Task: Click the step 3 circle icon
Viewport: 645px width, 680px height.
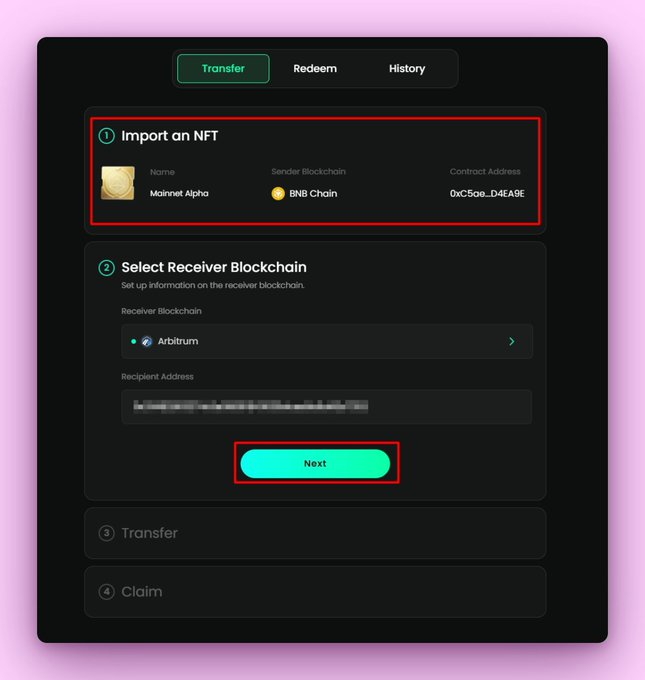Action: [107, 533]
